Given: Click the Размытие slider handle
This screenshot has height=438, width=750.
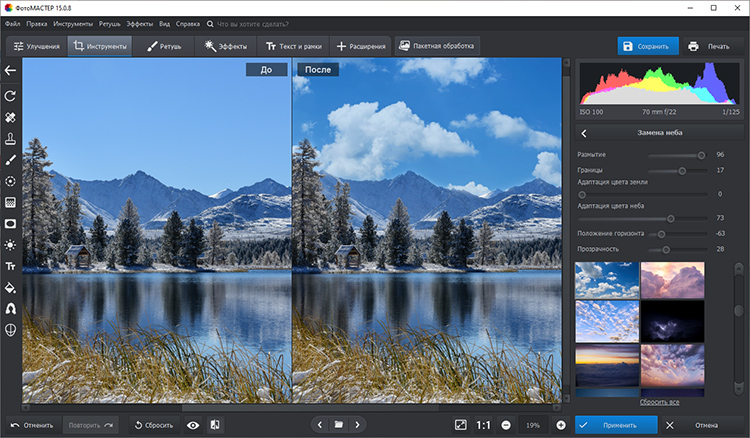Looking at the screenshot, I should tap(701, 155).
